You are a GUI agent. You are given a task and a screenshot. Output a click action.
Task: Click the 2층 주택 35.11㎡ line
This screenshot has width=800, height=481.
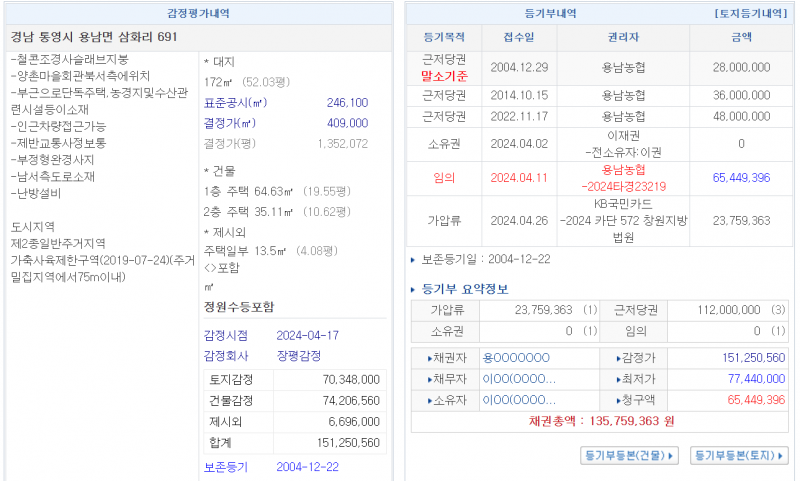277,212
